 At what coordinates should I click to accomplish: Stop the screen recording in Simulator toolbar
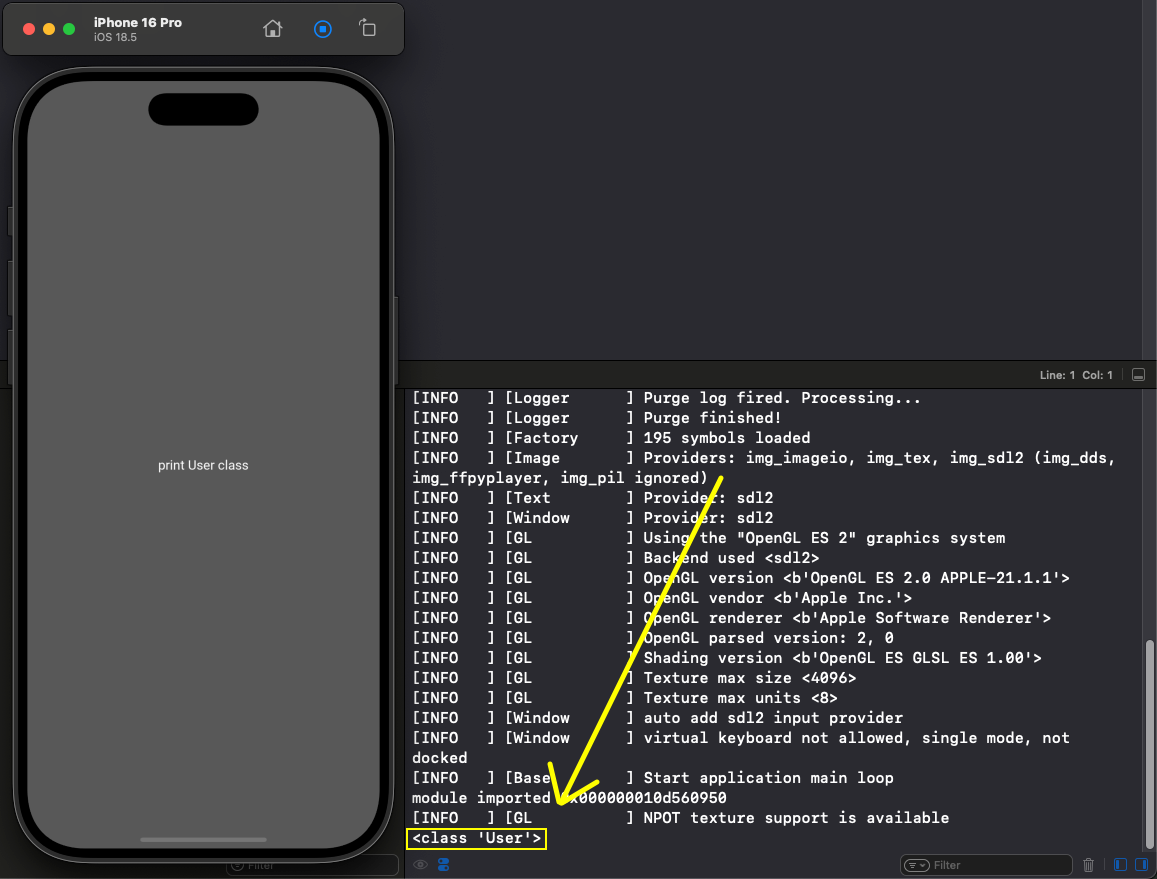click(322, 29)
